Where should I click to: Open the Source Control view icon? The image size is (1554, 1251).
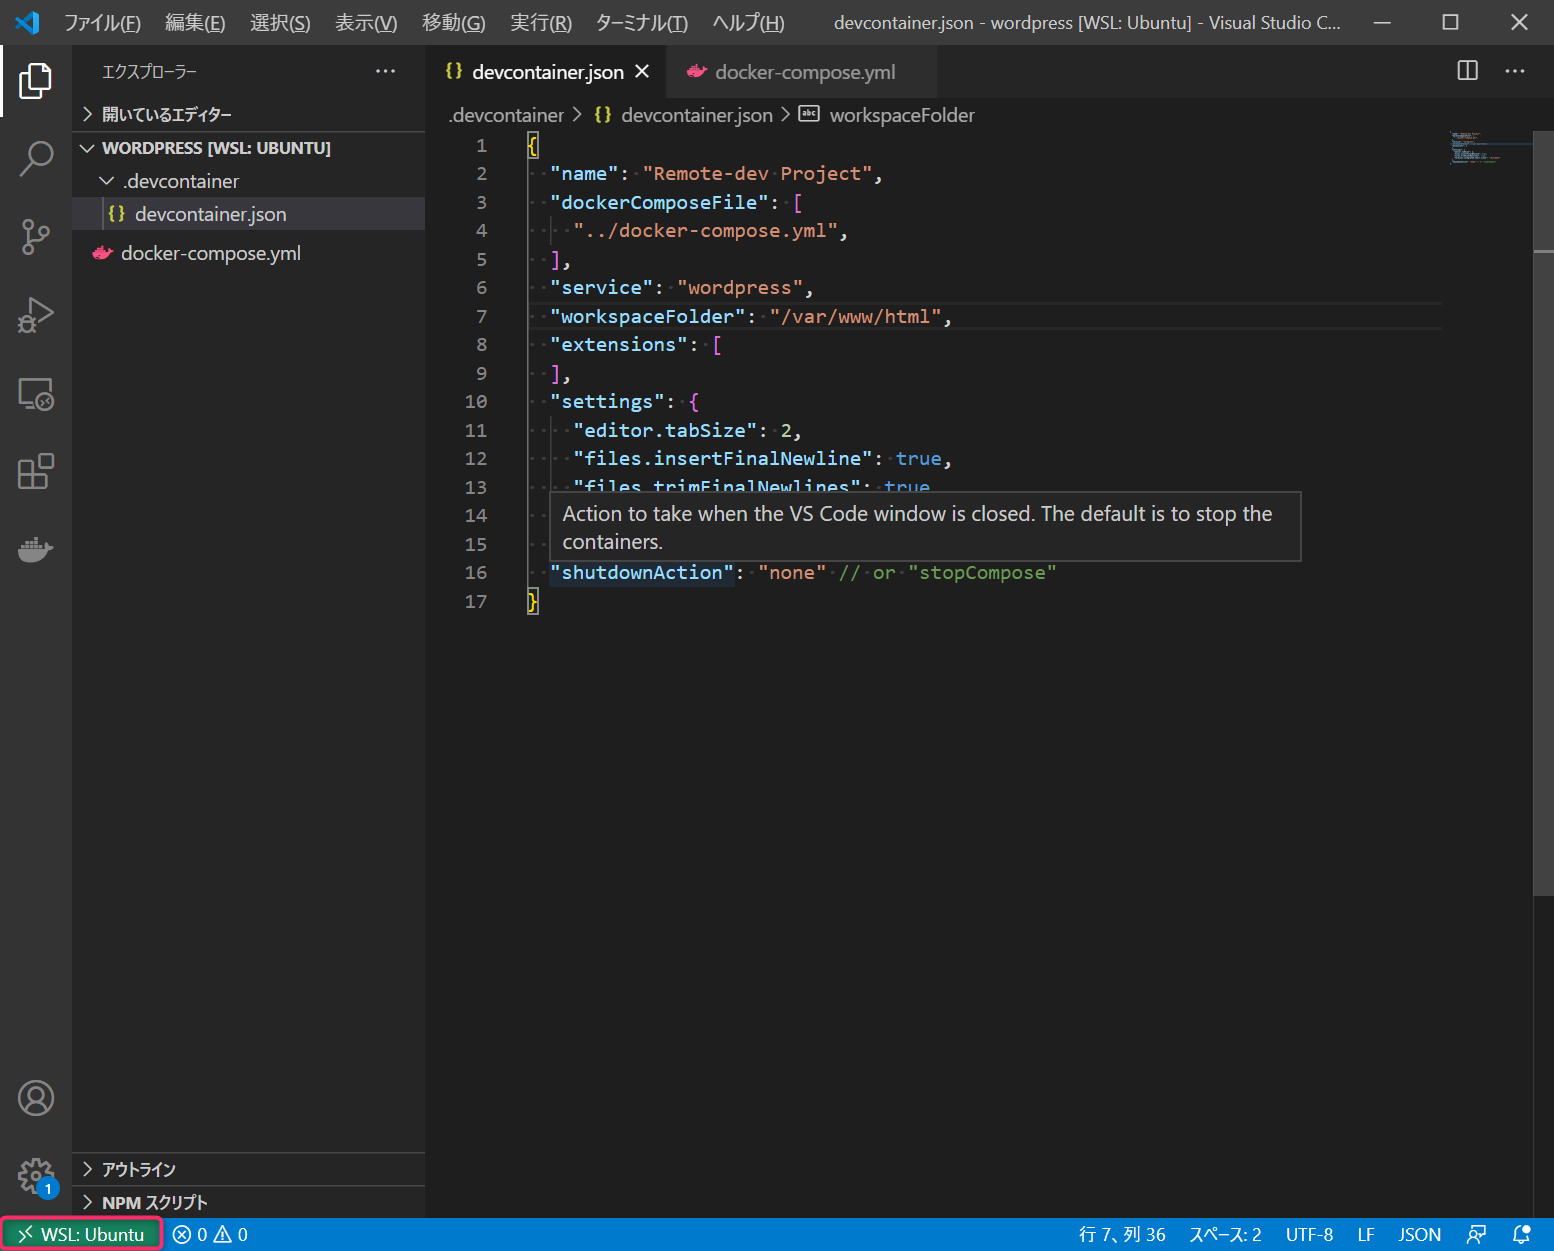pyautogui.click(x=35, y=237)
